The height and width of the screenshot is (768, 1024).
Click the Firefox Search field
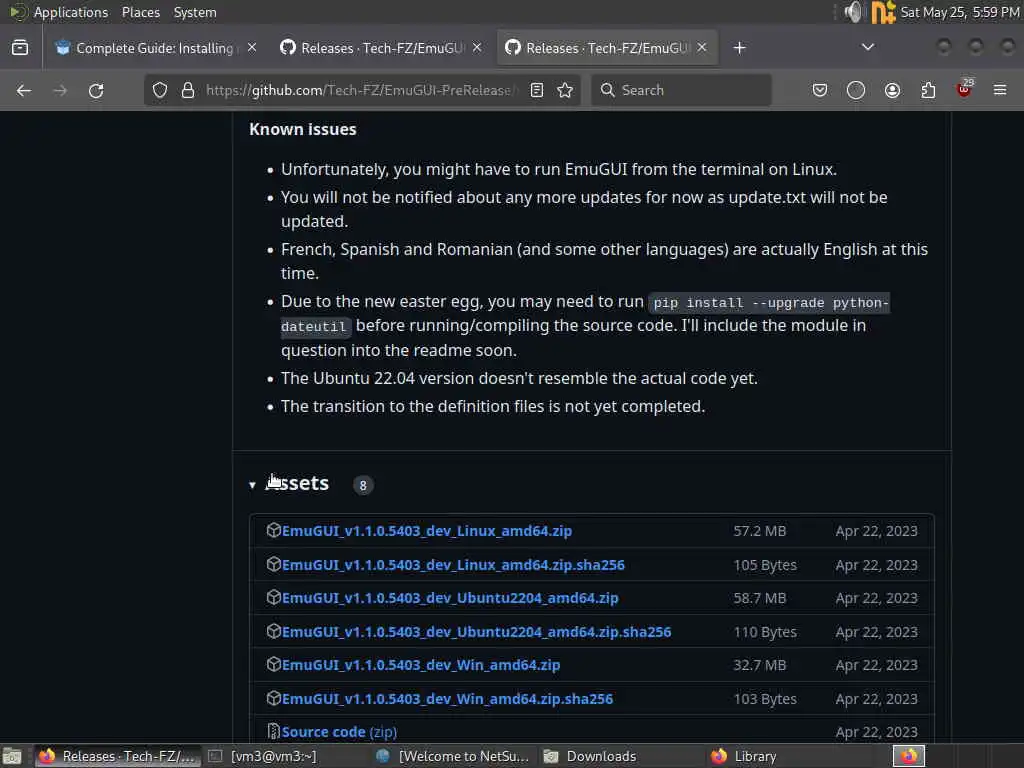tap(681, 90)
